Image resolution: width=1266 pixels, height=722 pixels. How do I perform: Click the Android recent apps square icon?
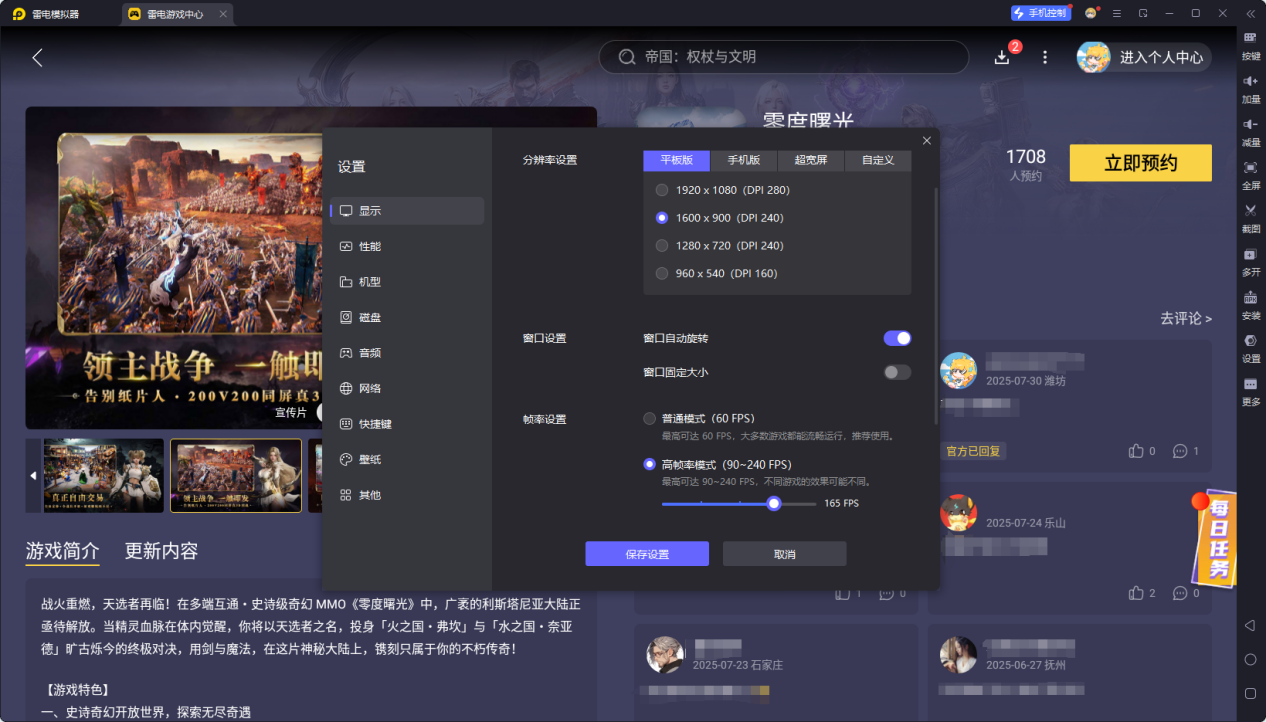1250,693
